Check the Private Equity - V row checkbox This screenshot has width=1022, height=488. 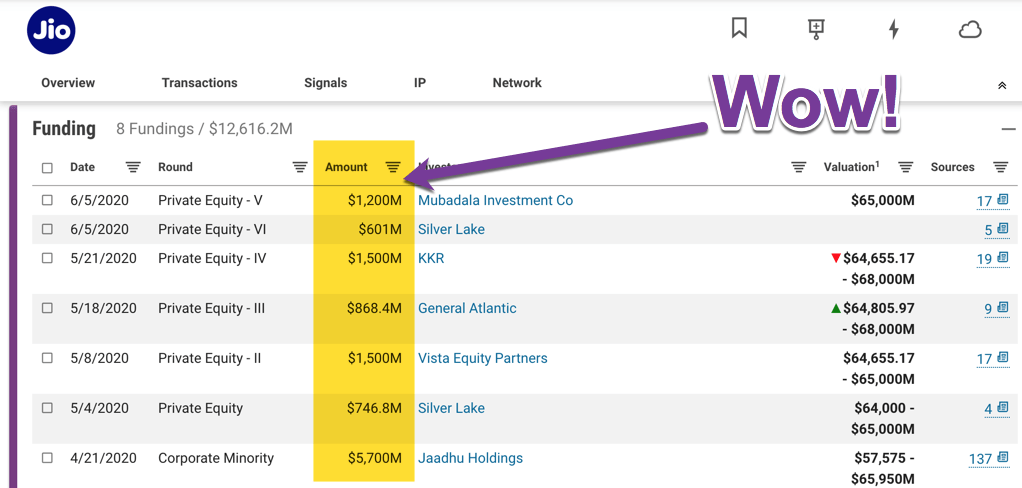point(47,201)
